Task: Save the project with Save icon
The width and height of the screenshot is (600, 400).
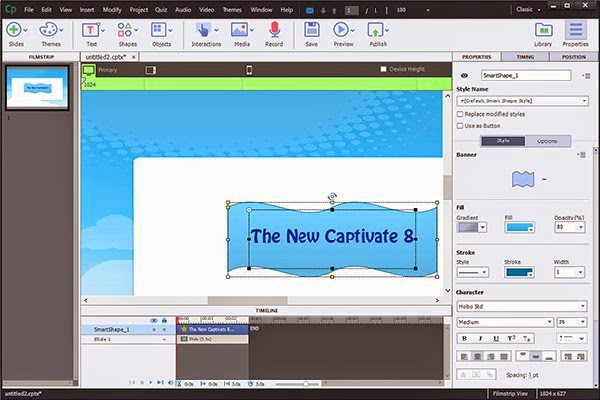Action: pos(311,30)
